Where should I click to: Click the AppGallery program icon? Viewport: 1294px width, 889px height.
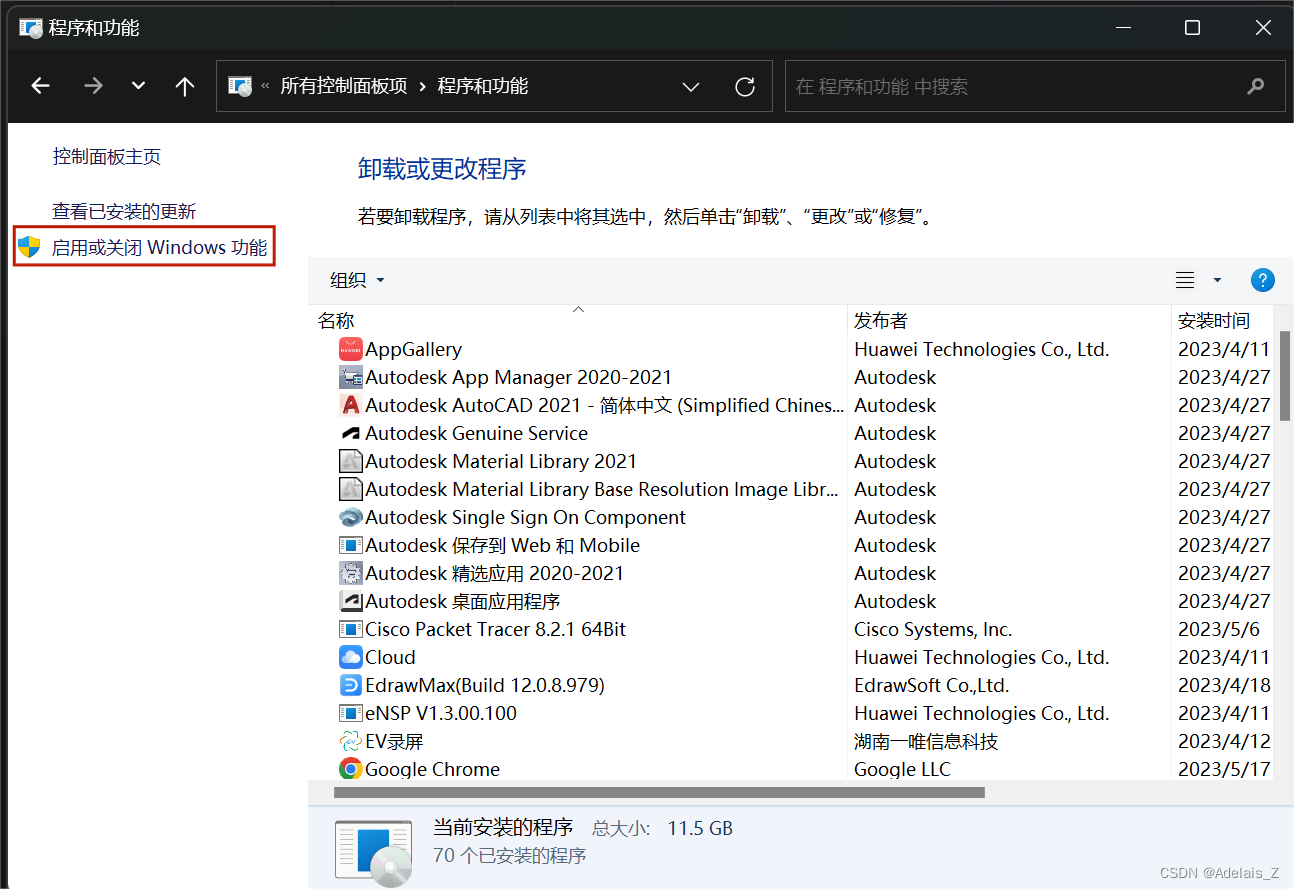tap(350, 349)
